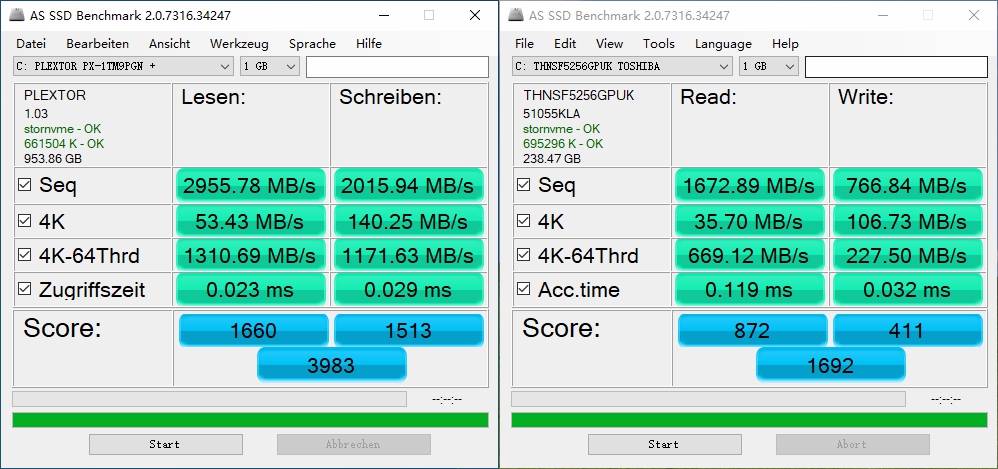
Task: Click Start in the Toshiba window
Action: (664, 444)
